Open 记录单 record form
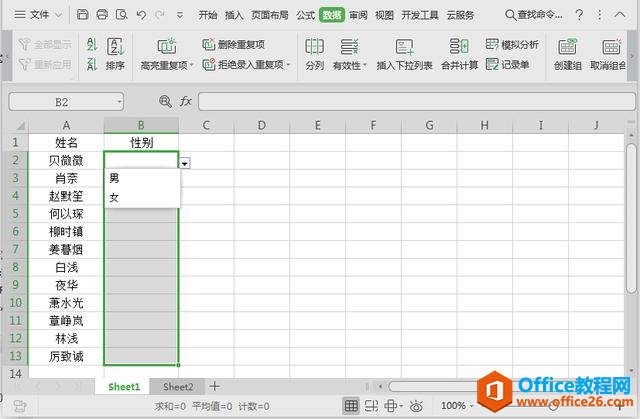 [508, 64]
